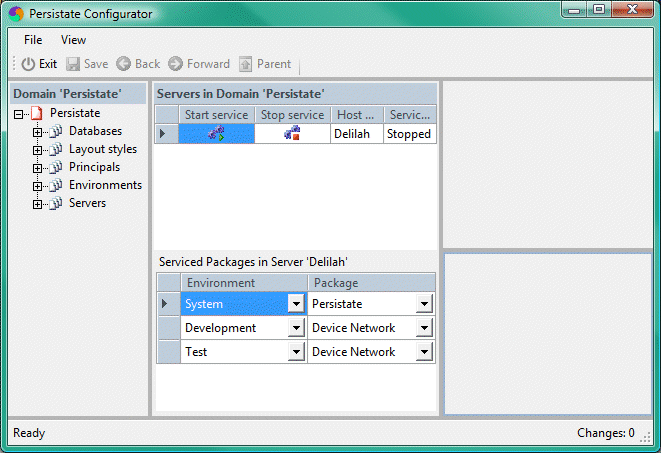Open the System environment dropdown
This screenshot has height=453, width=661.
[x=295, y=304]
